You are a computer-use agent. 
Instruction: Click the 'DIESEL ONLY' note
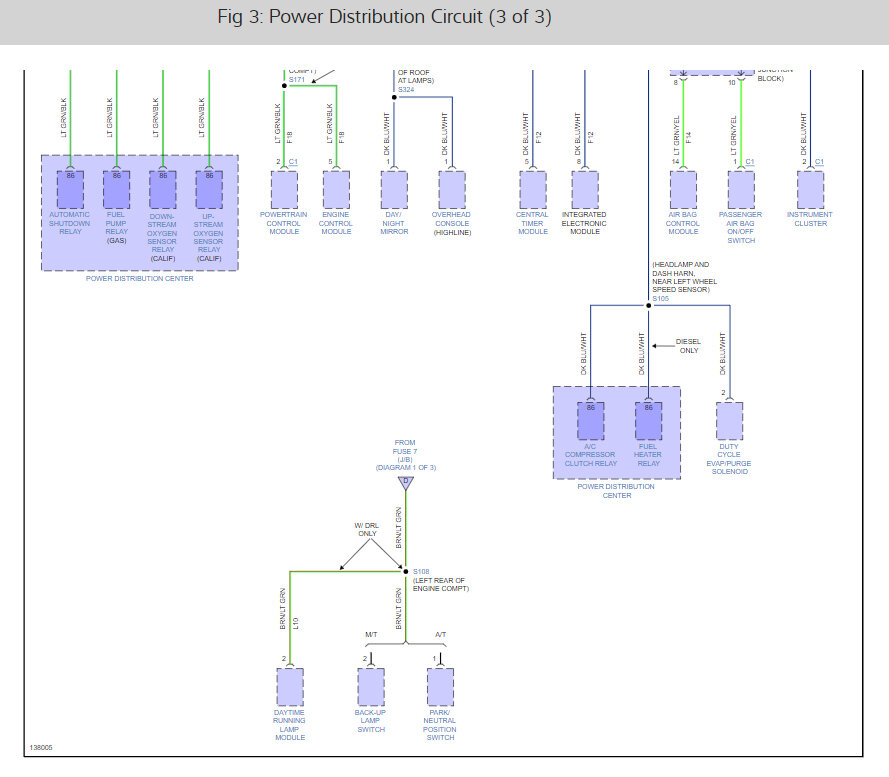[x=688, y=346]
